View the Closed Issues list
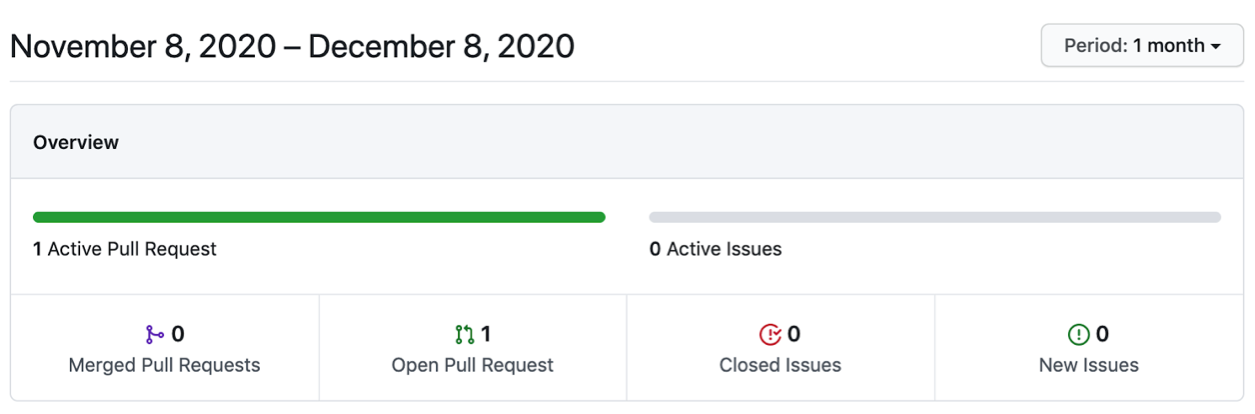Viewport: 1255px width, 414px height. pyautogui.click(x=780, y=365)
